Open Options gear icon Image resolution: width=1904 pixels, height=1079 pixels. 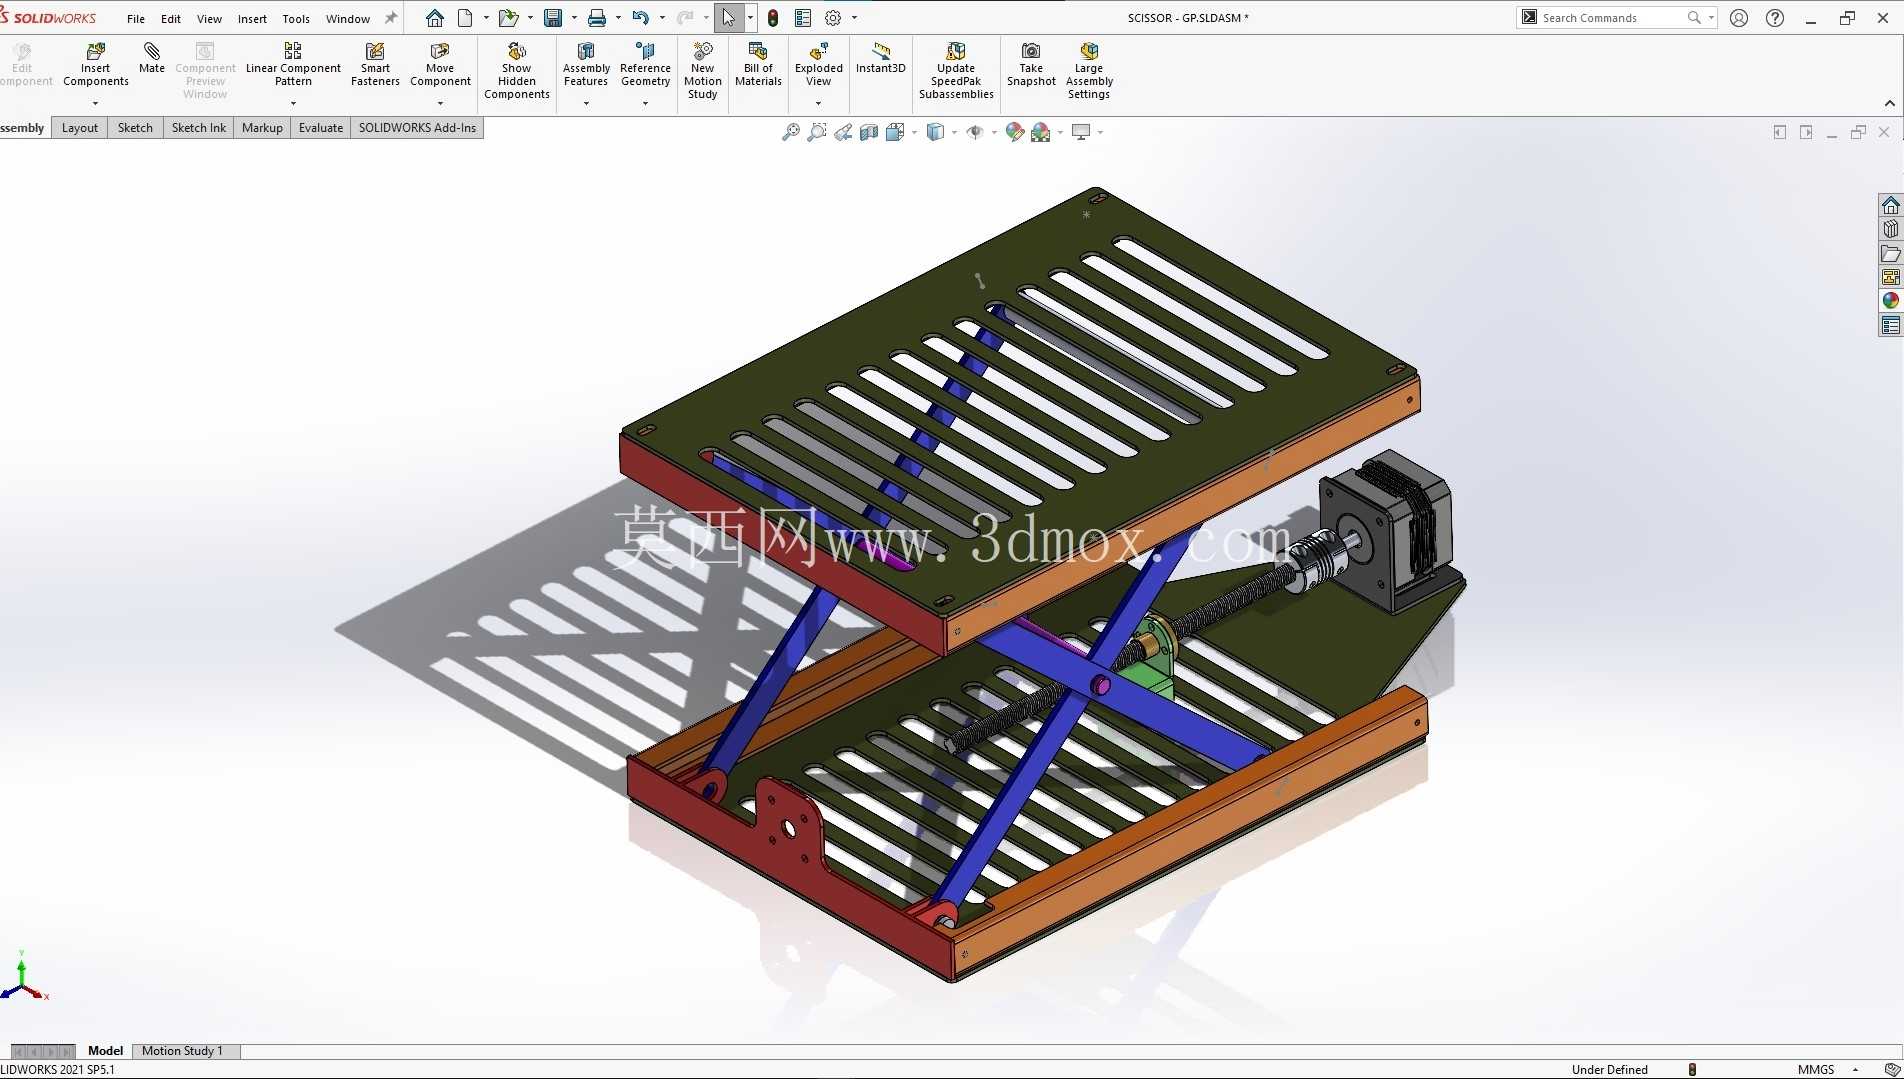(833, 18)
